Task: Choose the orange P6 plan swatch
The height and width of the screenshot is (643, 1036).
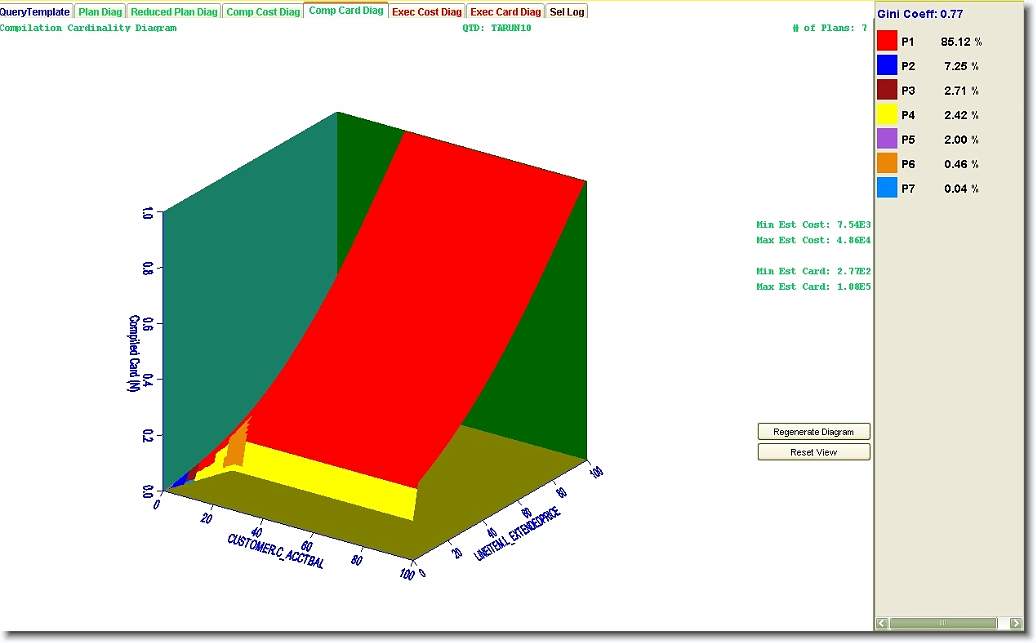Action: click(887, 163)
